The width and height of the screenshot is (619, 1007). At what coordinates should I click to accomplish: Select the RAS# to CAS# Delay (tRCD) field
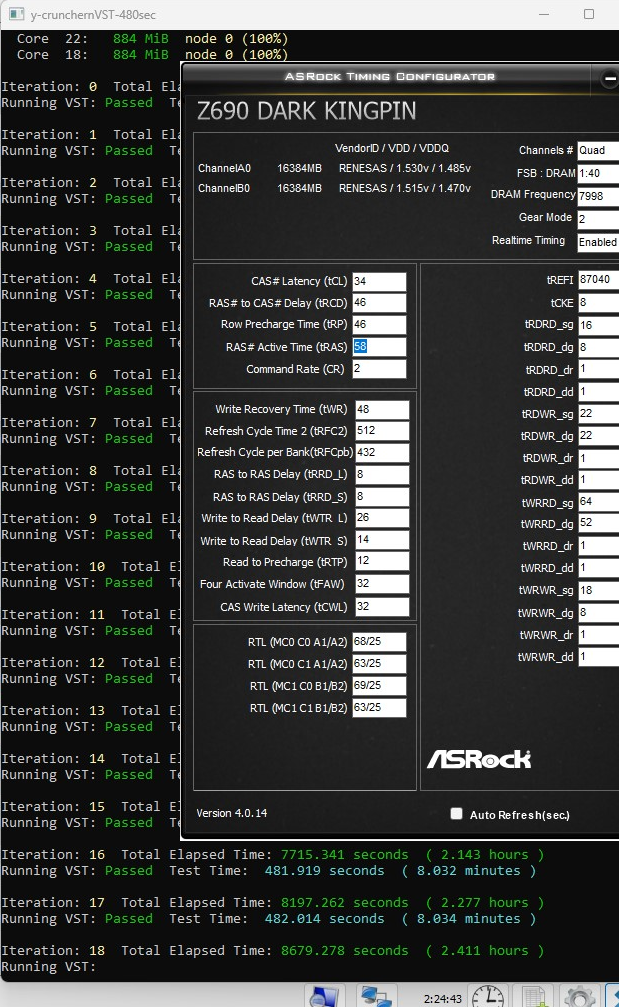coord(379,302)
